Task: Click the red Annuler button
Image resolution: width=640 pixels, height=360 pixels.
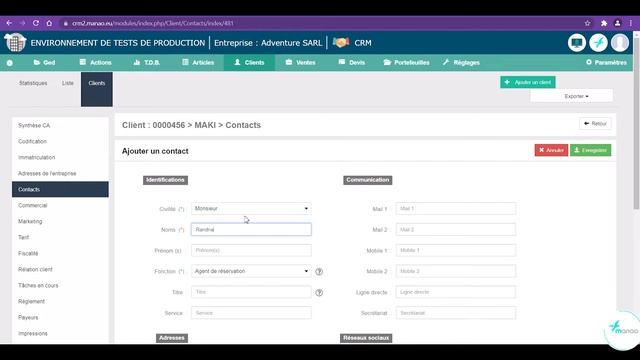Action: click(x=551, y=150)
